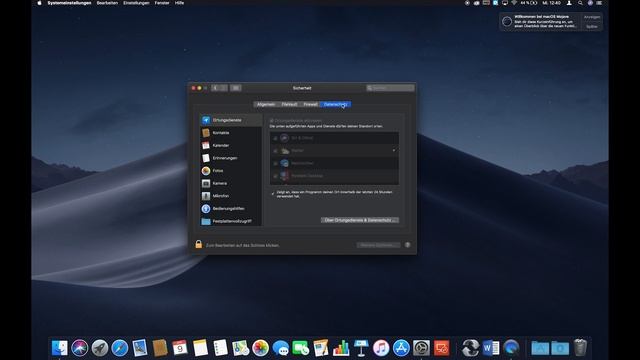640x360 pixels.
Task: Open Microsoft Word icon in Dock
Action: pos(491,348)
